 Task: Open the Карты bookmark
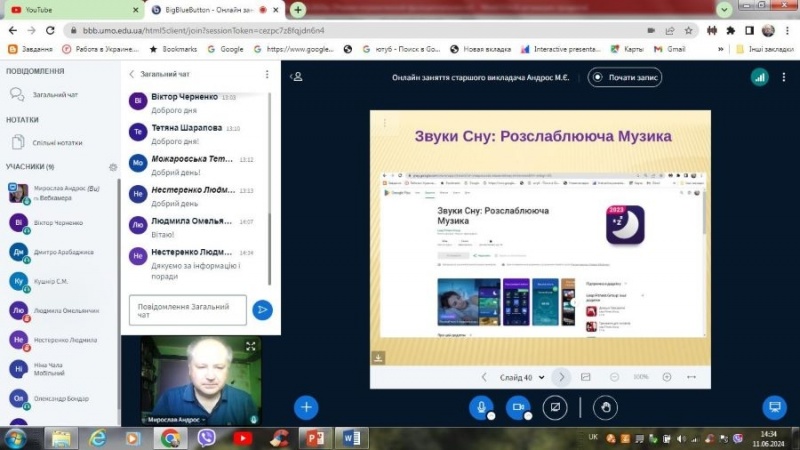[627, 49]
